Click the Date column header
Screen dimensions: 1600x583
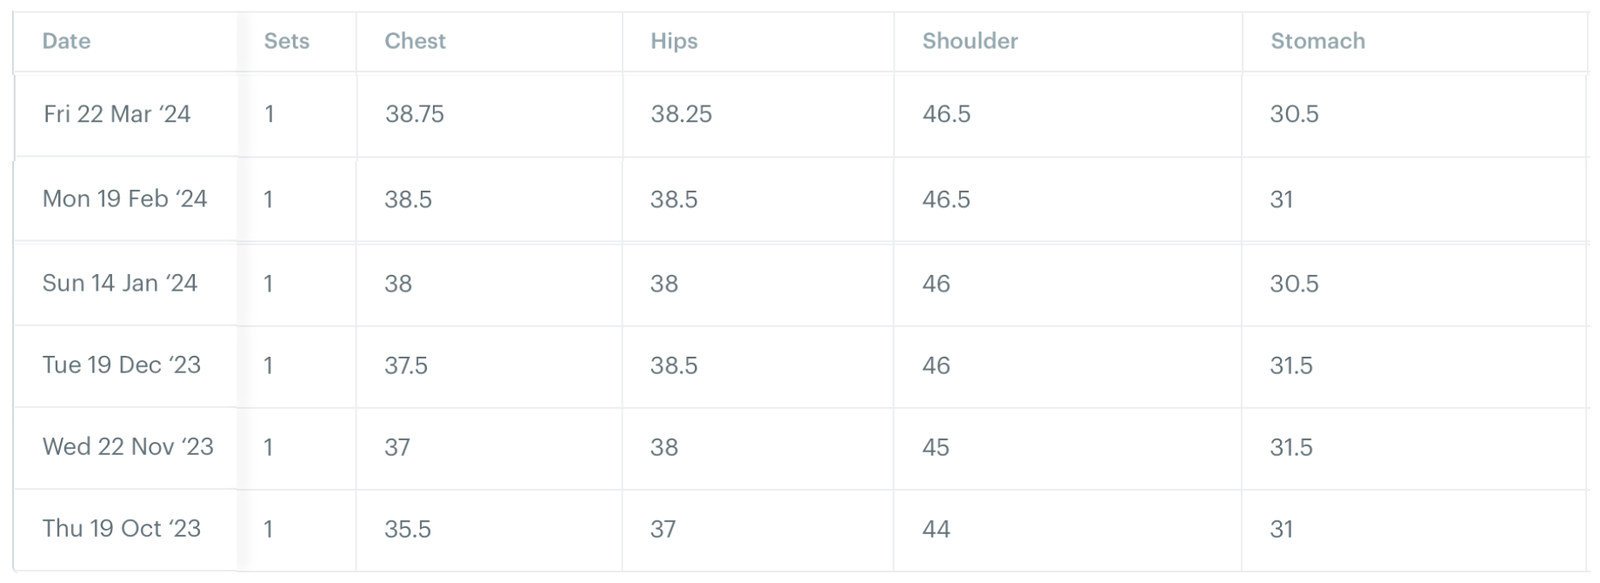66,41
